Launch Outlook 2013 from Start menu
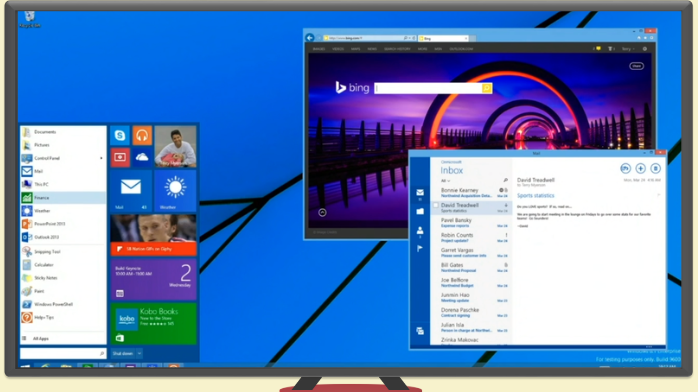 pos(63,237)
